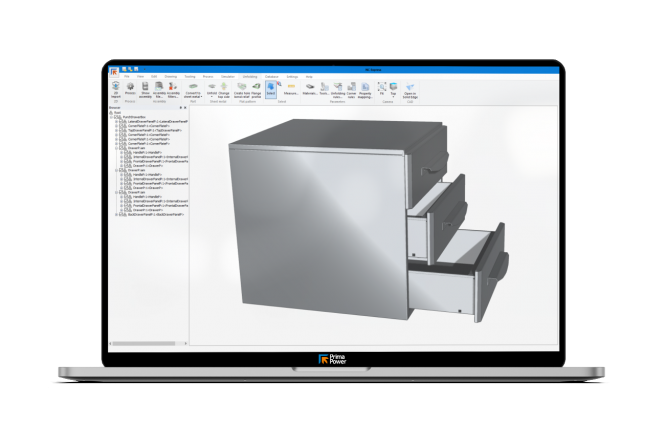Click the Fit view icon
This screenshot has width=665, height=436.
[383, 88]
